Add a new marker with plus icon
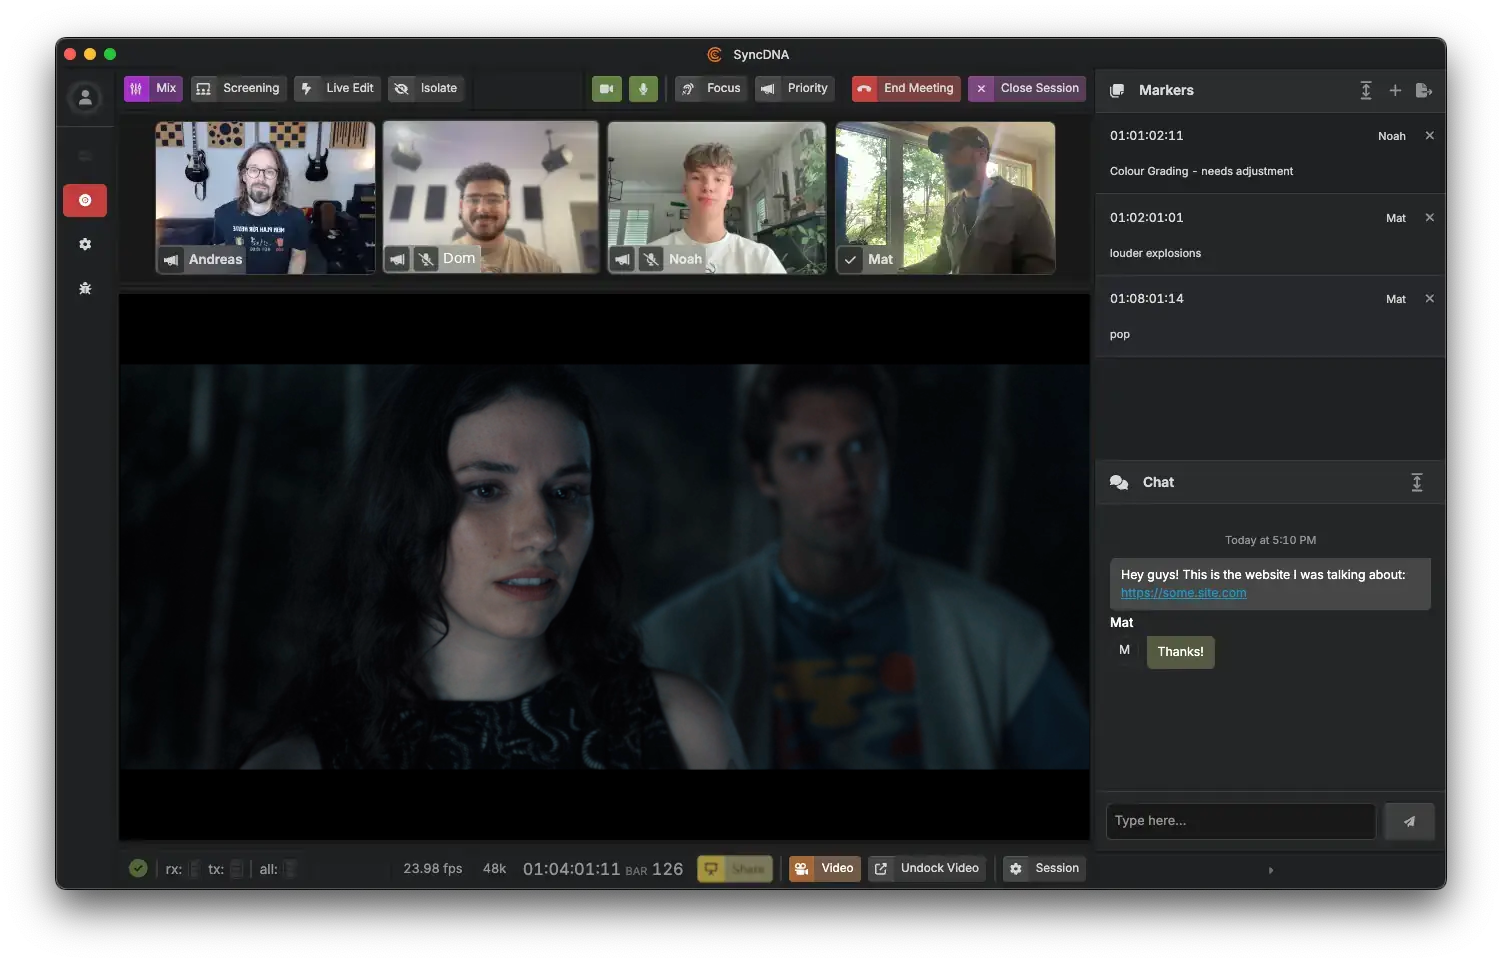The width and height of the screenshot is (1502, 963). point(1395,90)
